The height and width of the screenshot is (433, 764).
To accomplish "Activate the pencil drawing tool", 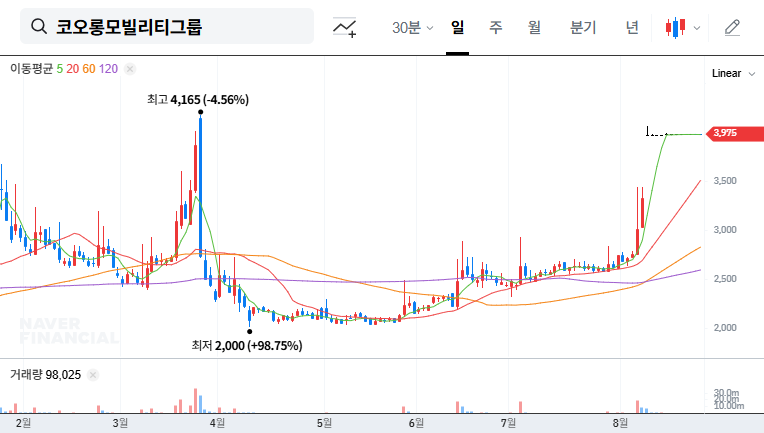I will (x=732, y=28).
